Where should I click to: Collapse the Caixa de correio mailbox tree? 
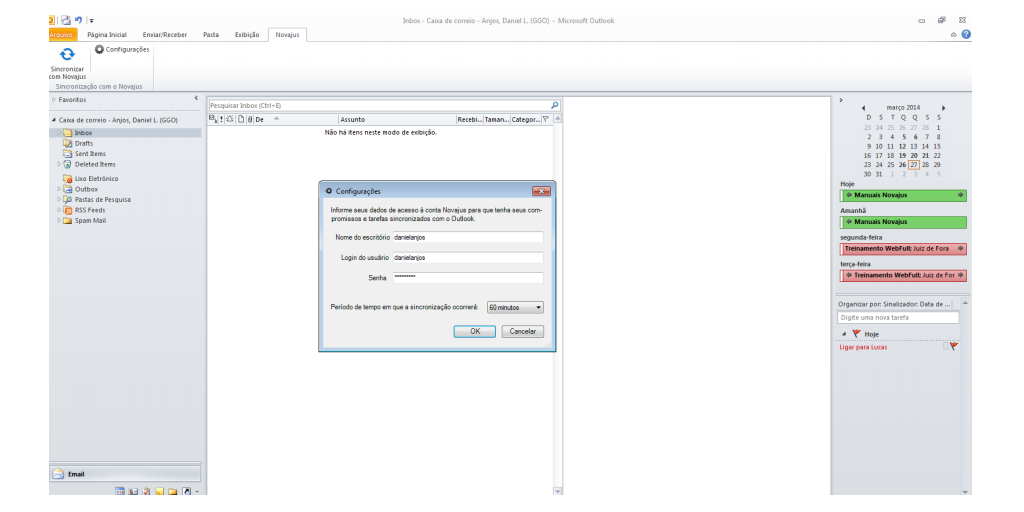[x=54, y=120]
